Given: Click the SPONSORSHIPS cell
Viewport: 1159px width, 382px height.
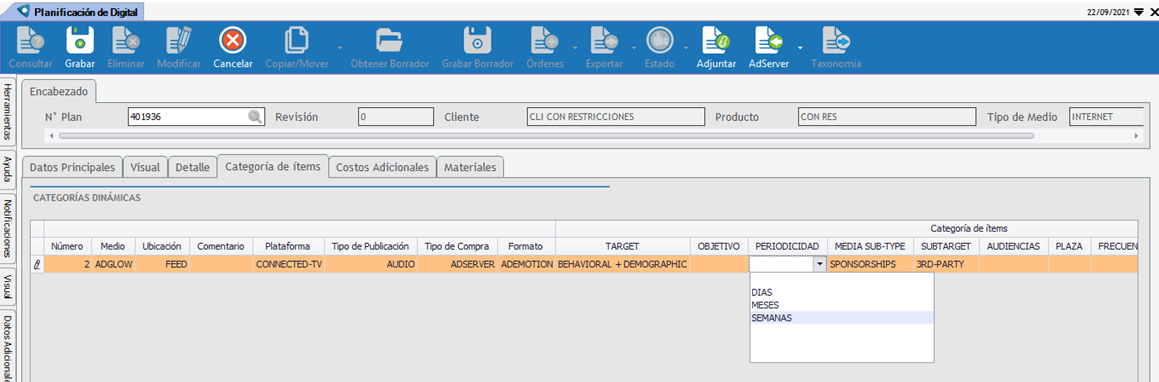Looking at the screenshot, I should pyautogui.click(x=870, y=264).
